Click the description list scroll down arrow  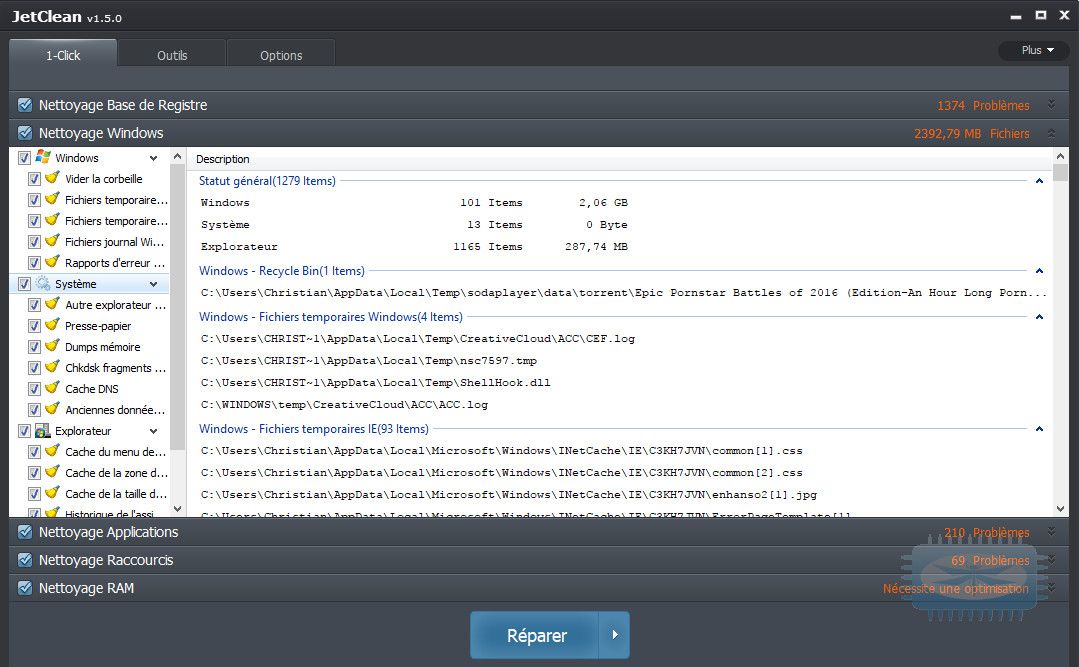point(1060,509)
